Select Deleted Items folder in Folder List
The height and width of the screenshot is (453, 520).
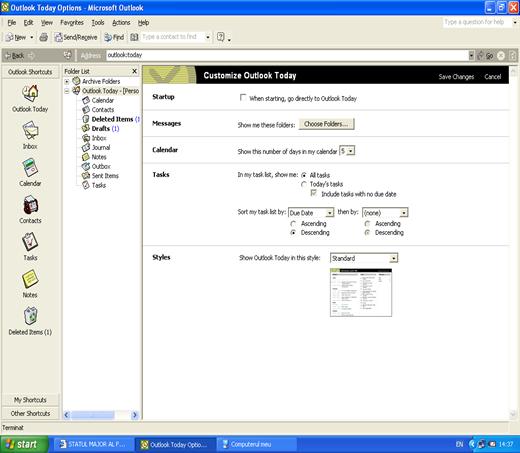click(x=111, y=119)
